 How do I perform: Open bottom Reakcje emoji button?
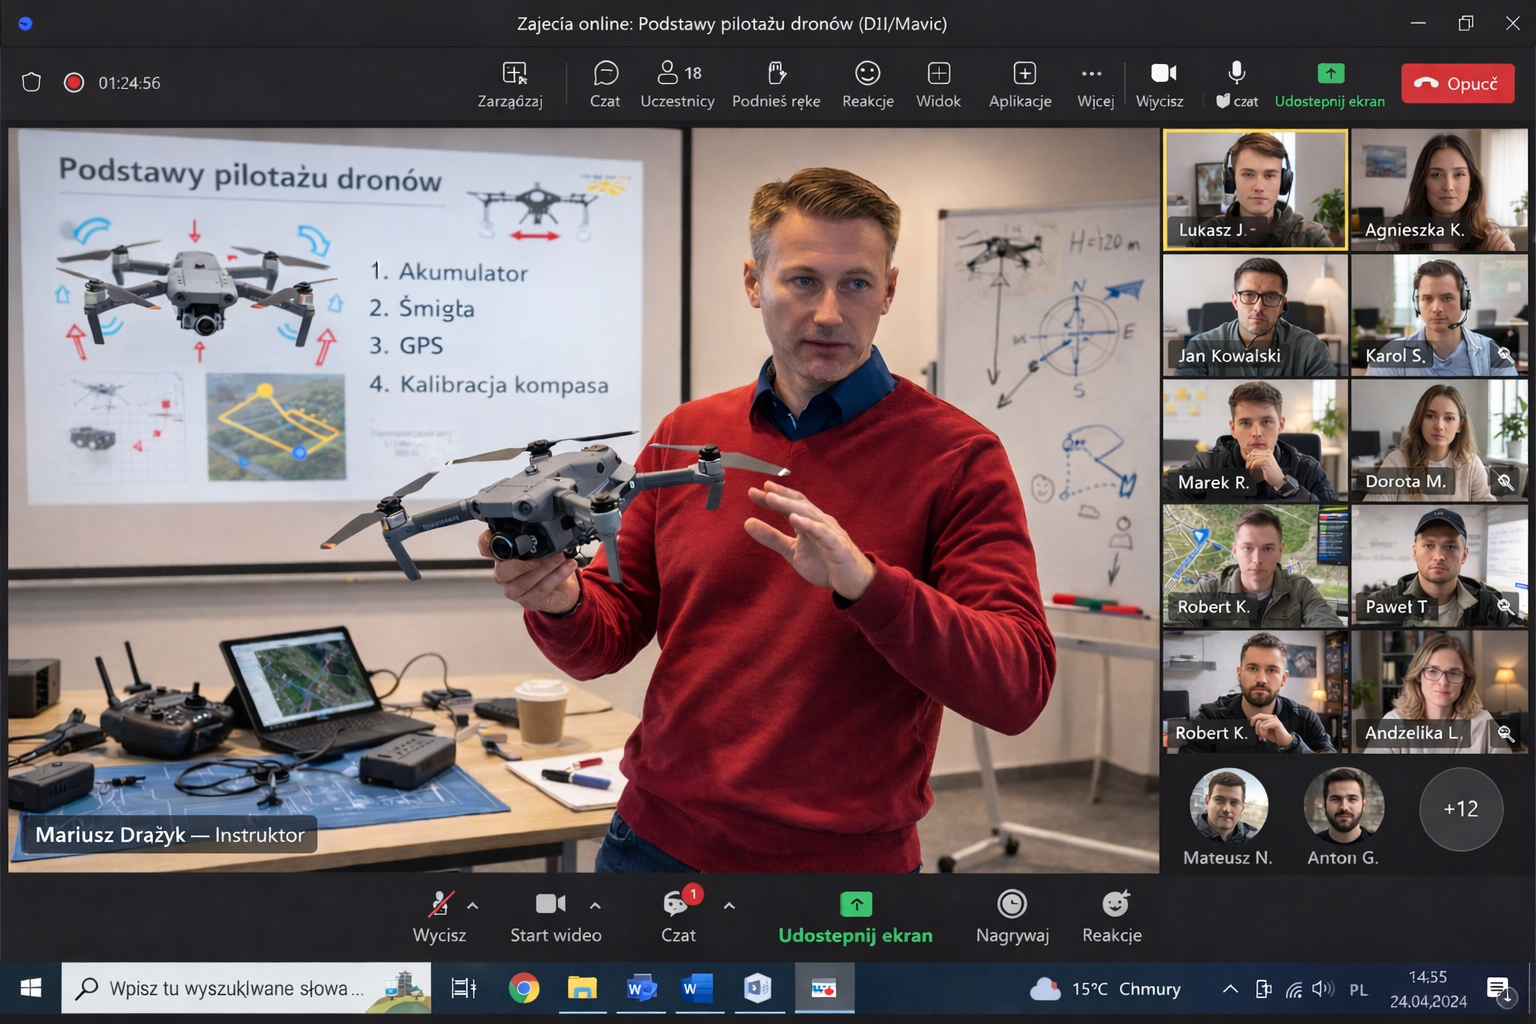point(1112,917)
